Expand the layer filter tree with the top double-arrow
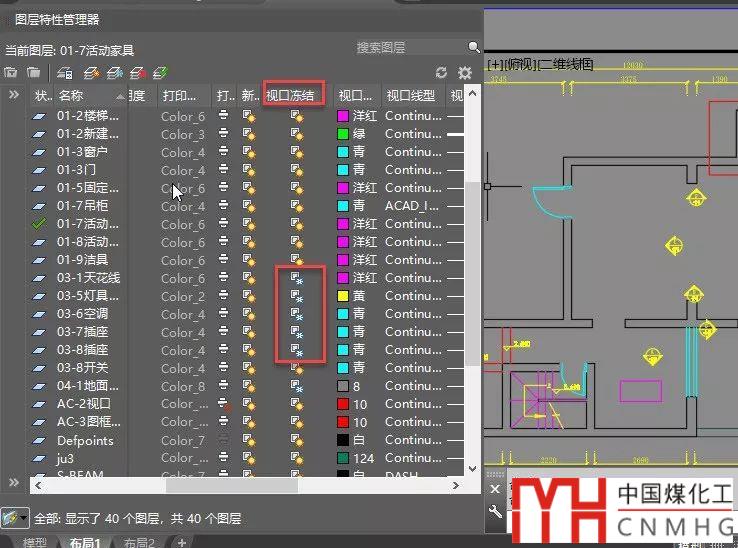Screen dimensions: 738x548 [x=14, y=95]
